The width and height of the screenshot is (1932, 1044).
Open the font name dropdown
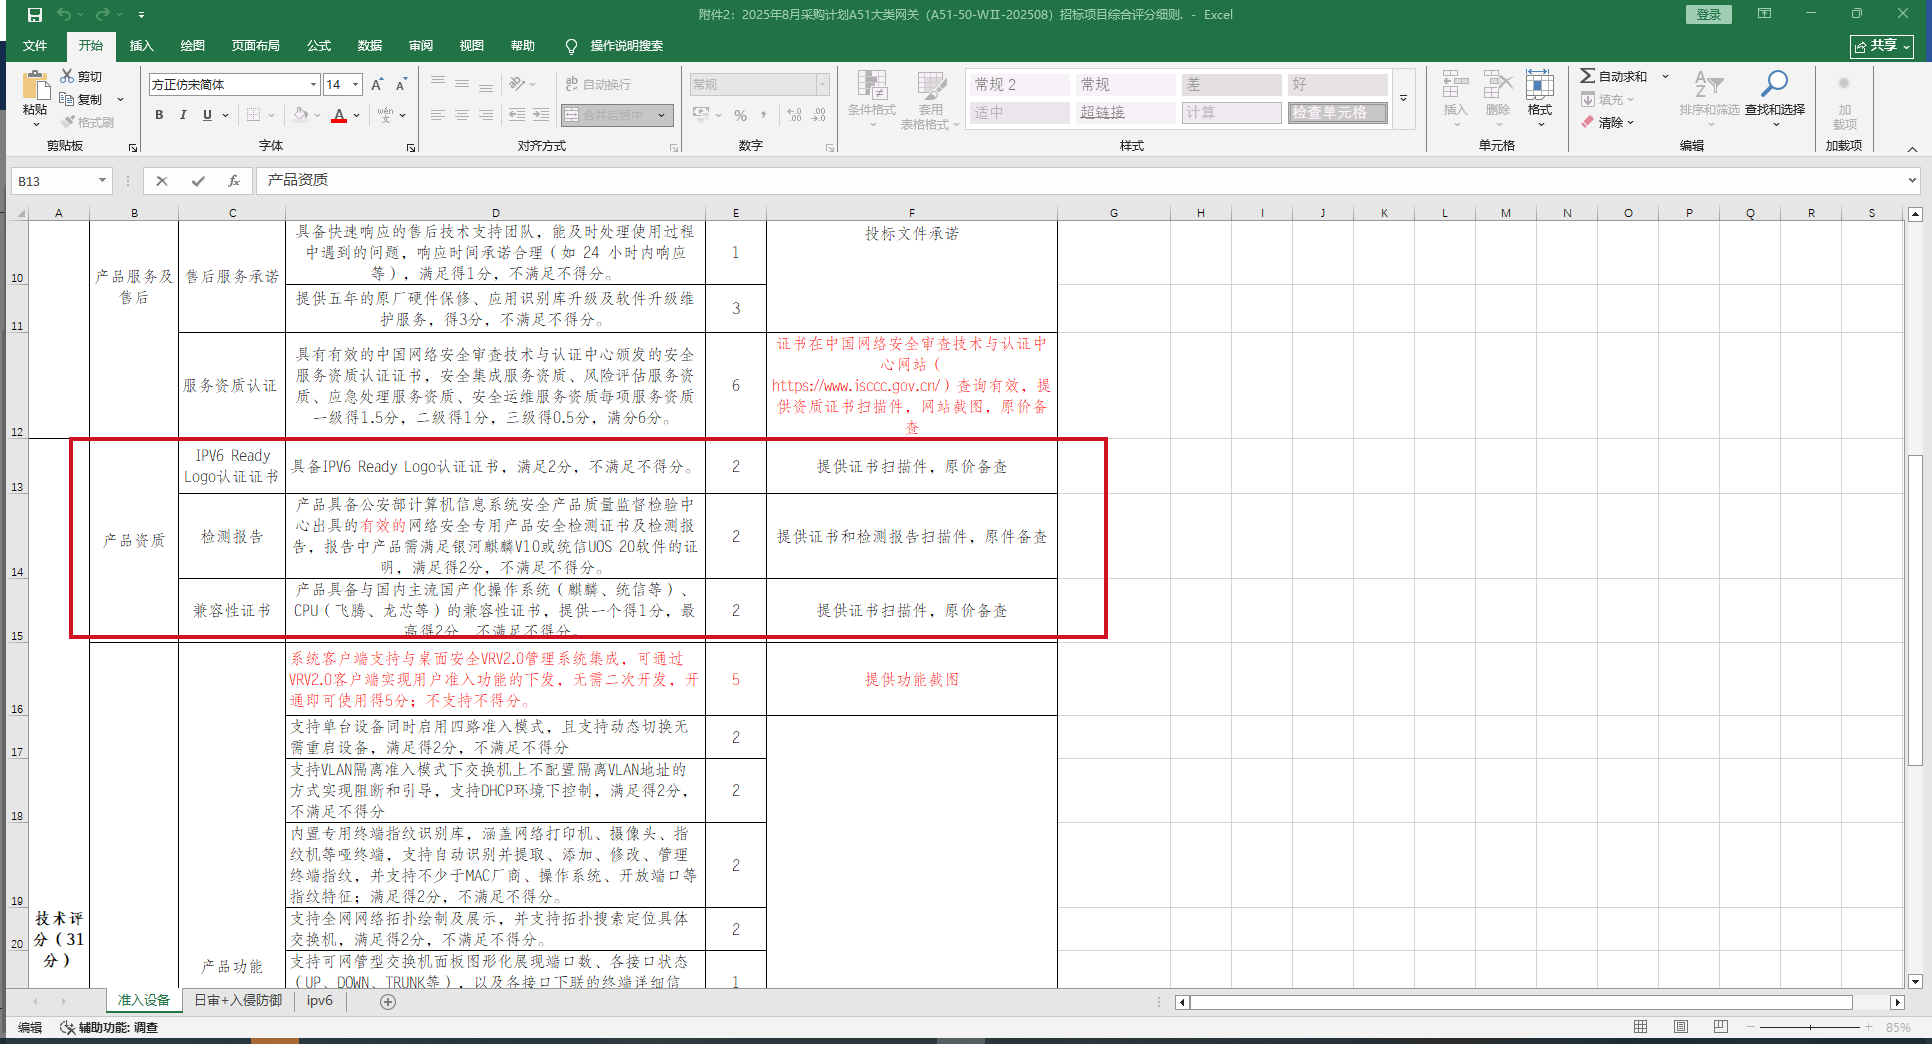coord(313,85)
